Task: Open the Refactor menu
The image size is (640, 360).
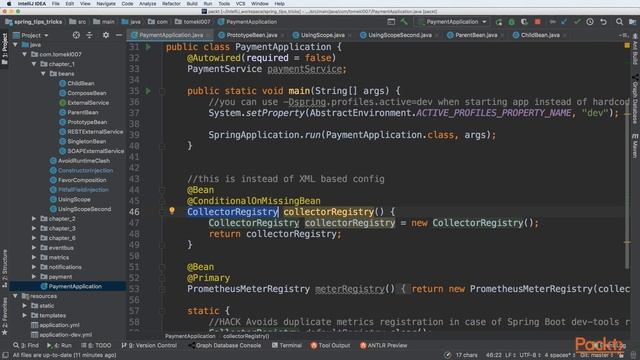Action: pos(171,4)
